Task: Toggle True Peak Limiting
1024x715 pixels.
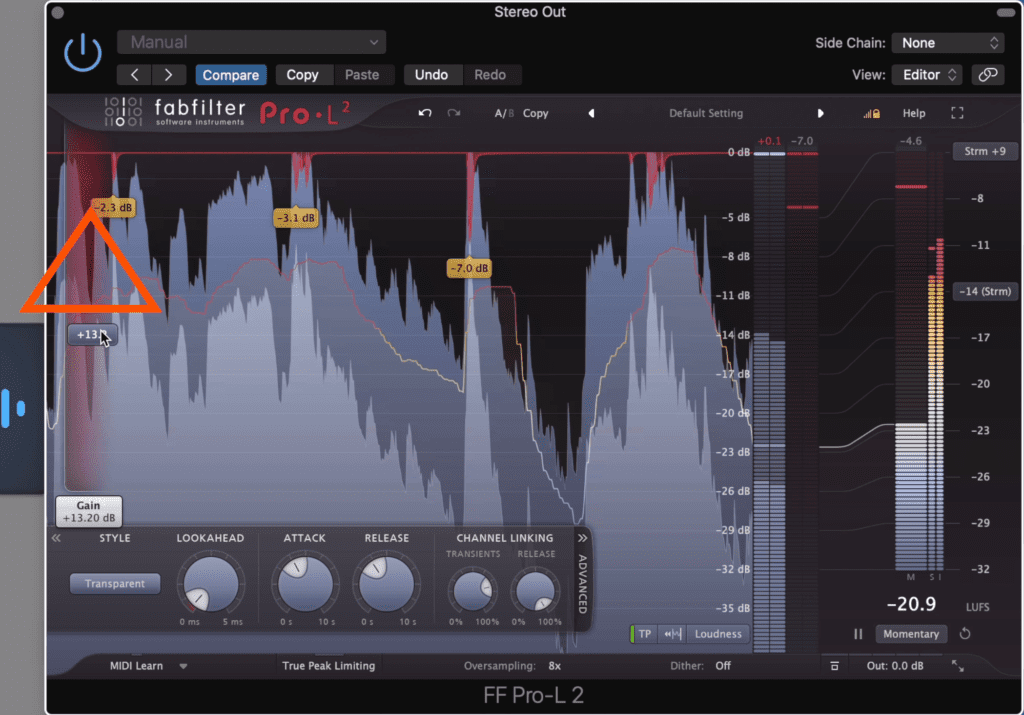Action: (328, 666)
